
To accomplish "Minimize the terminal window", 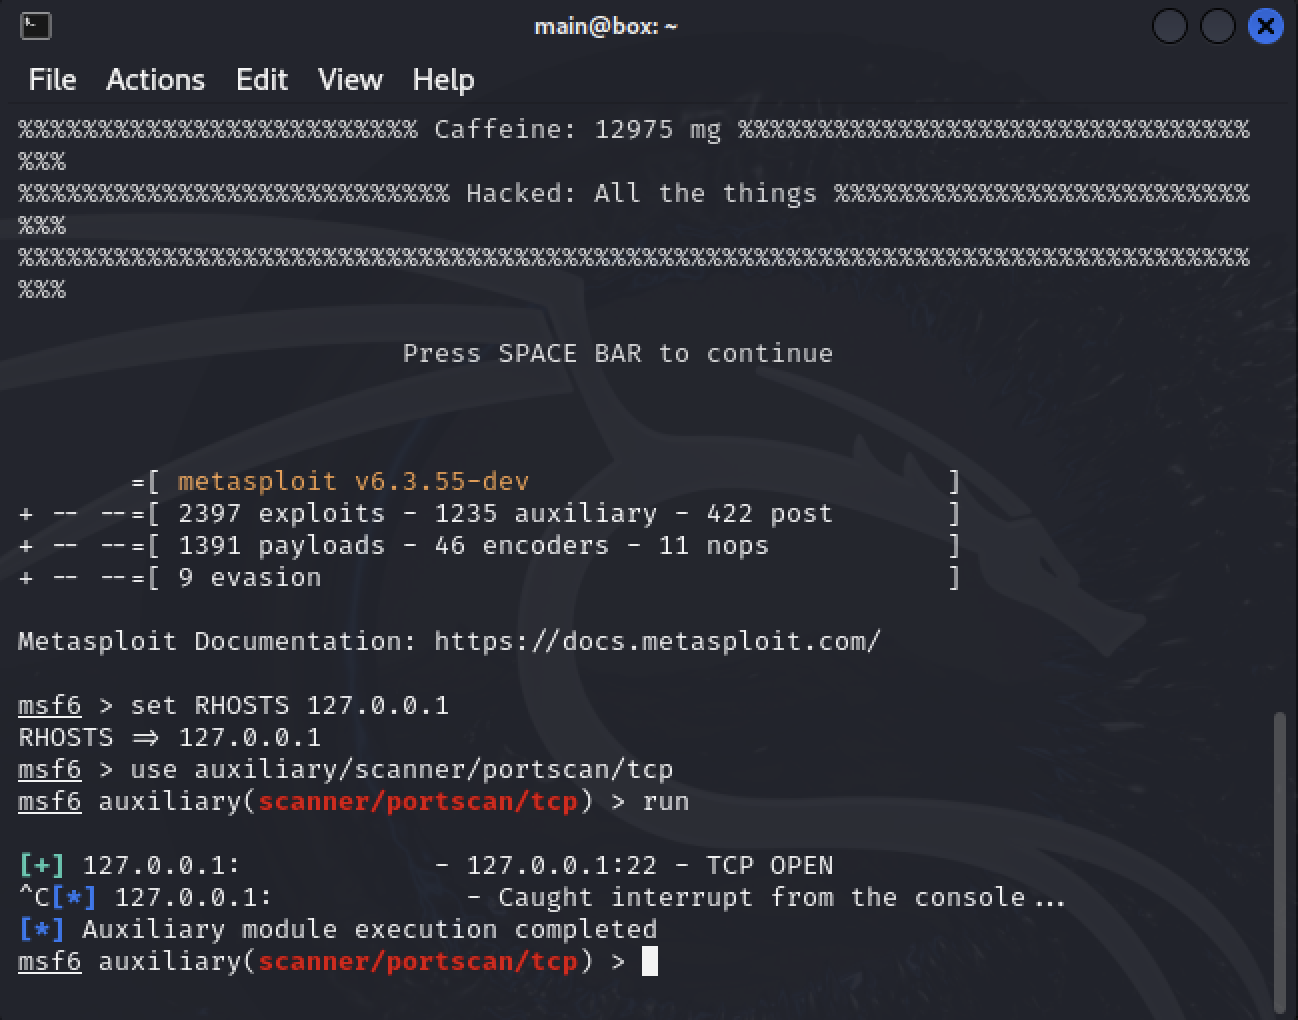I will tap(1169, 26).
